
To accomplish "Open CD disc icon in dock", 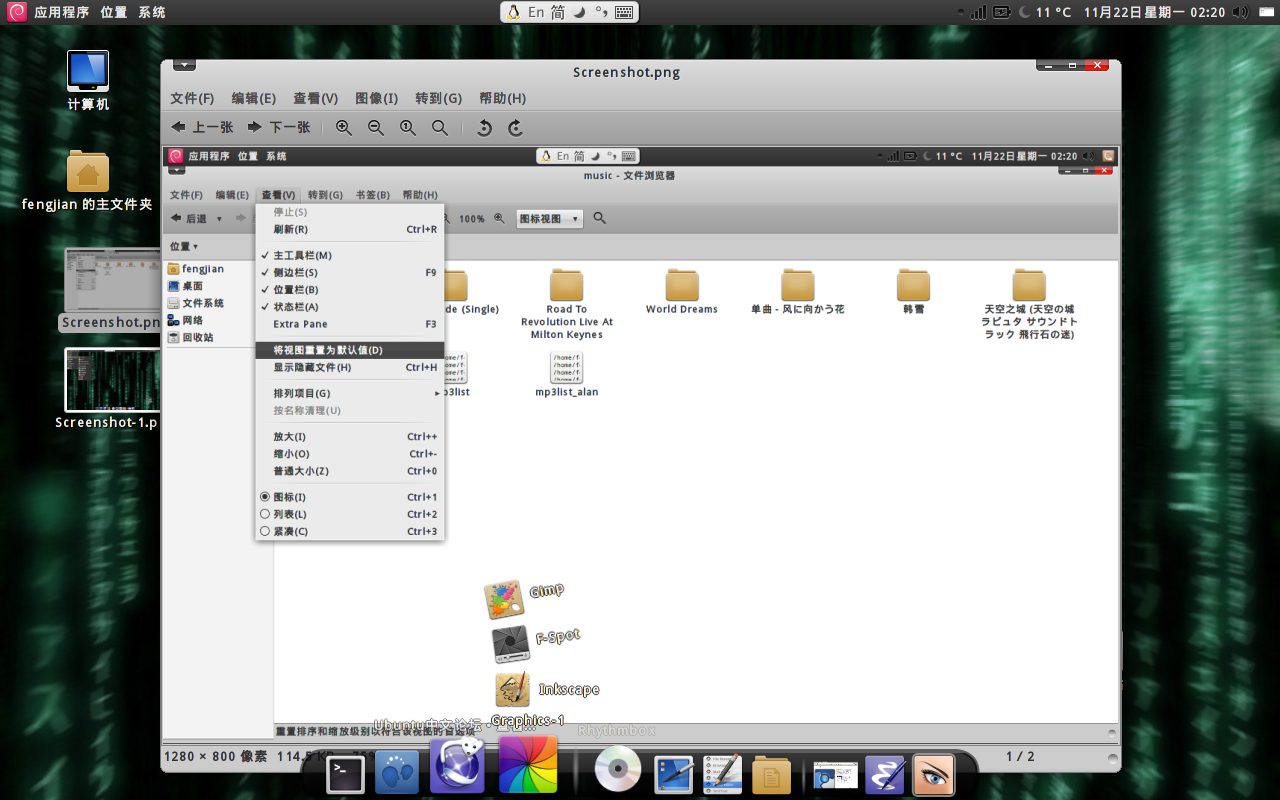I will coord(617,770).
